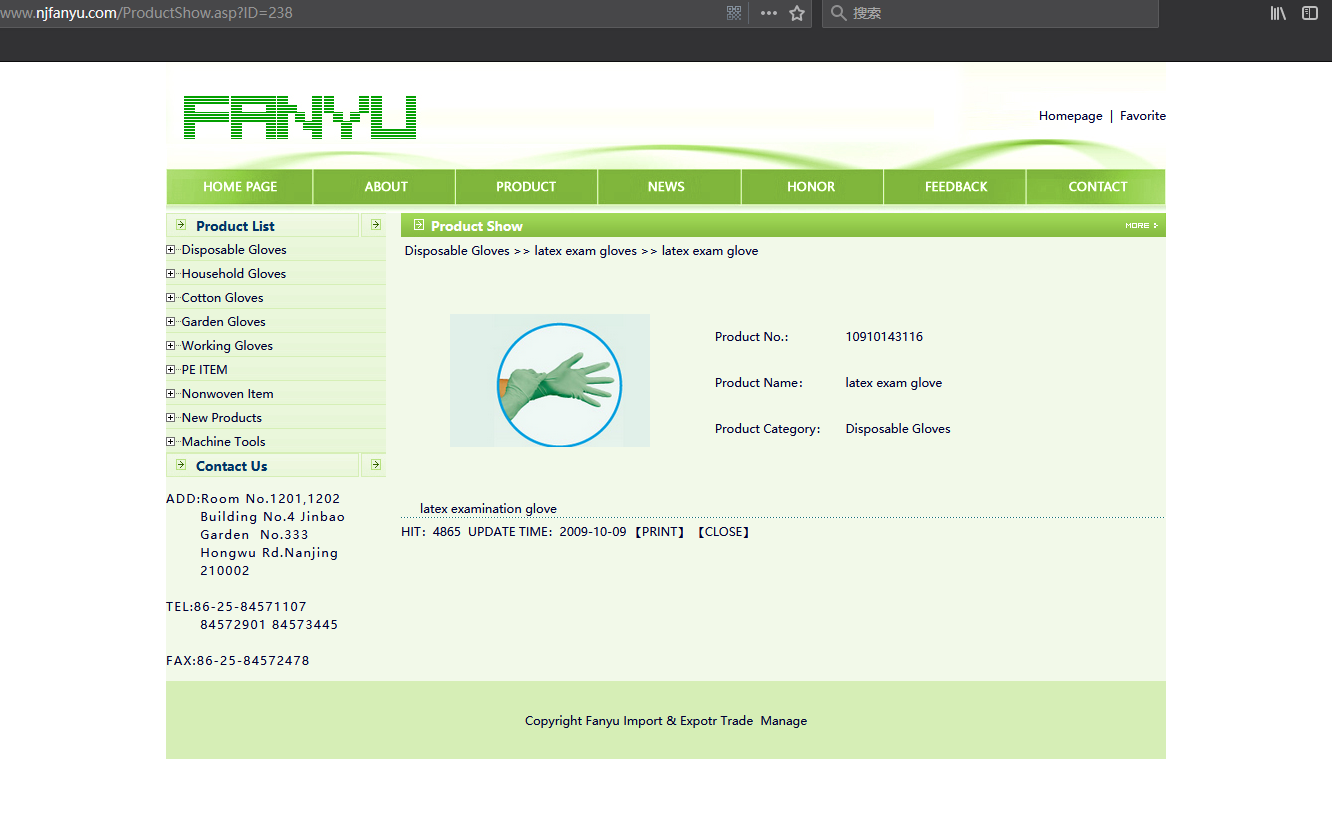
Task: Go to the FEEDBACK navigation tab
Action: 955,187
